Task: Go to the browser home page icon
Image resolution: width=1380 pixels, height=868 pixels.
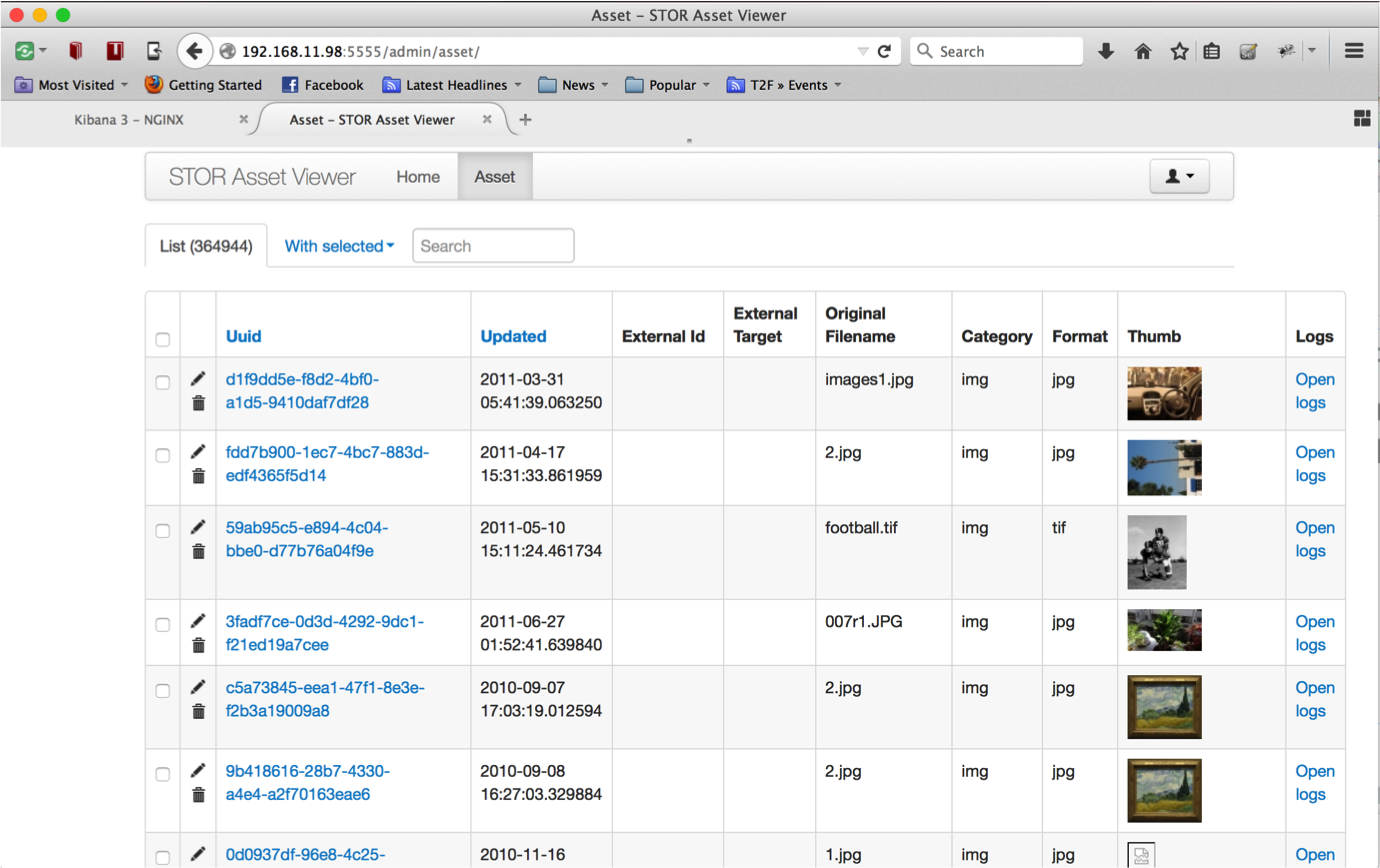Action: 1143,51
